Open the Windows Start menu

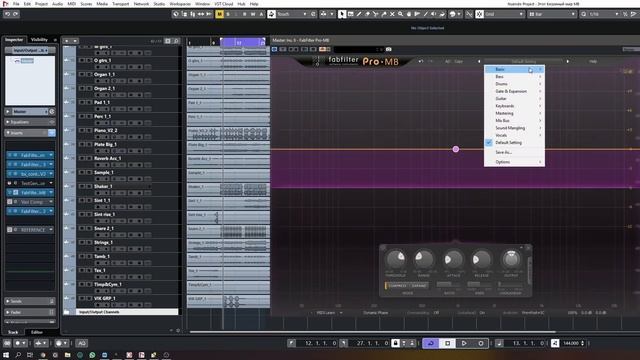(x=6, y=355)
